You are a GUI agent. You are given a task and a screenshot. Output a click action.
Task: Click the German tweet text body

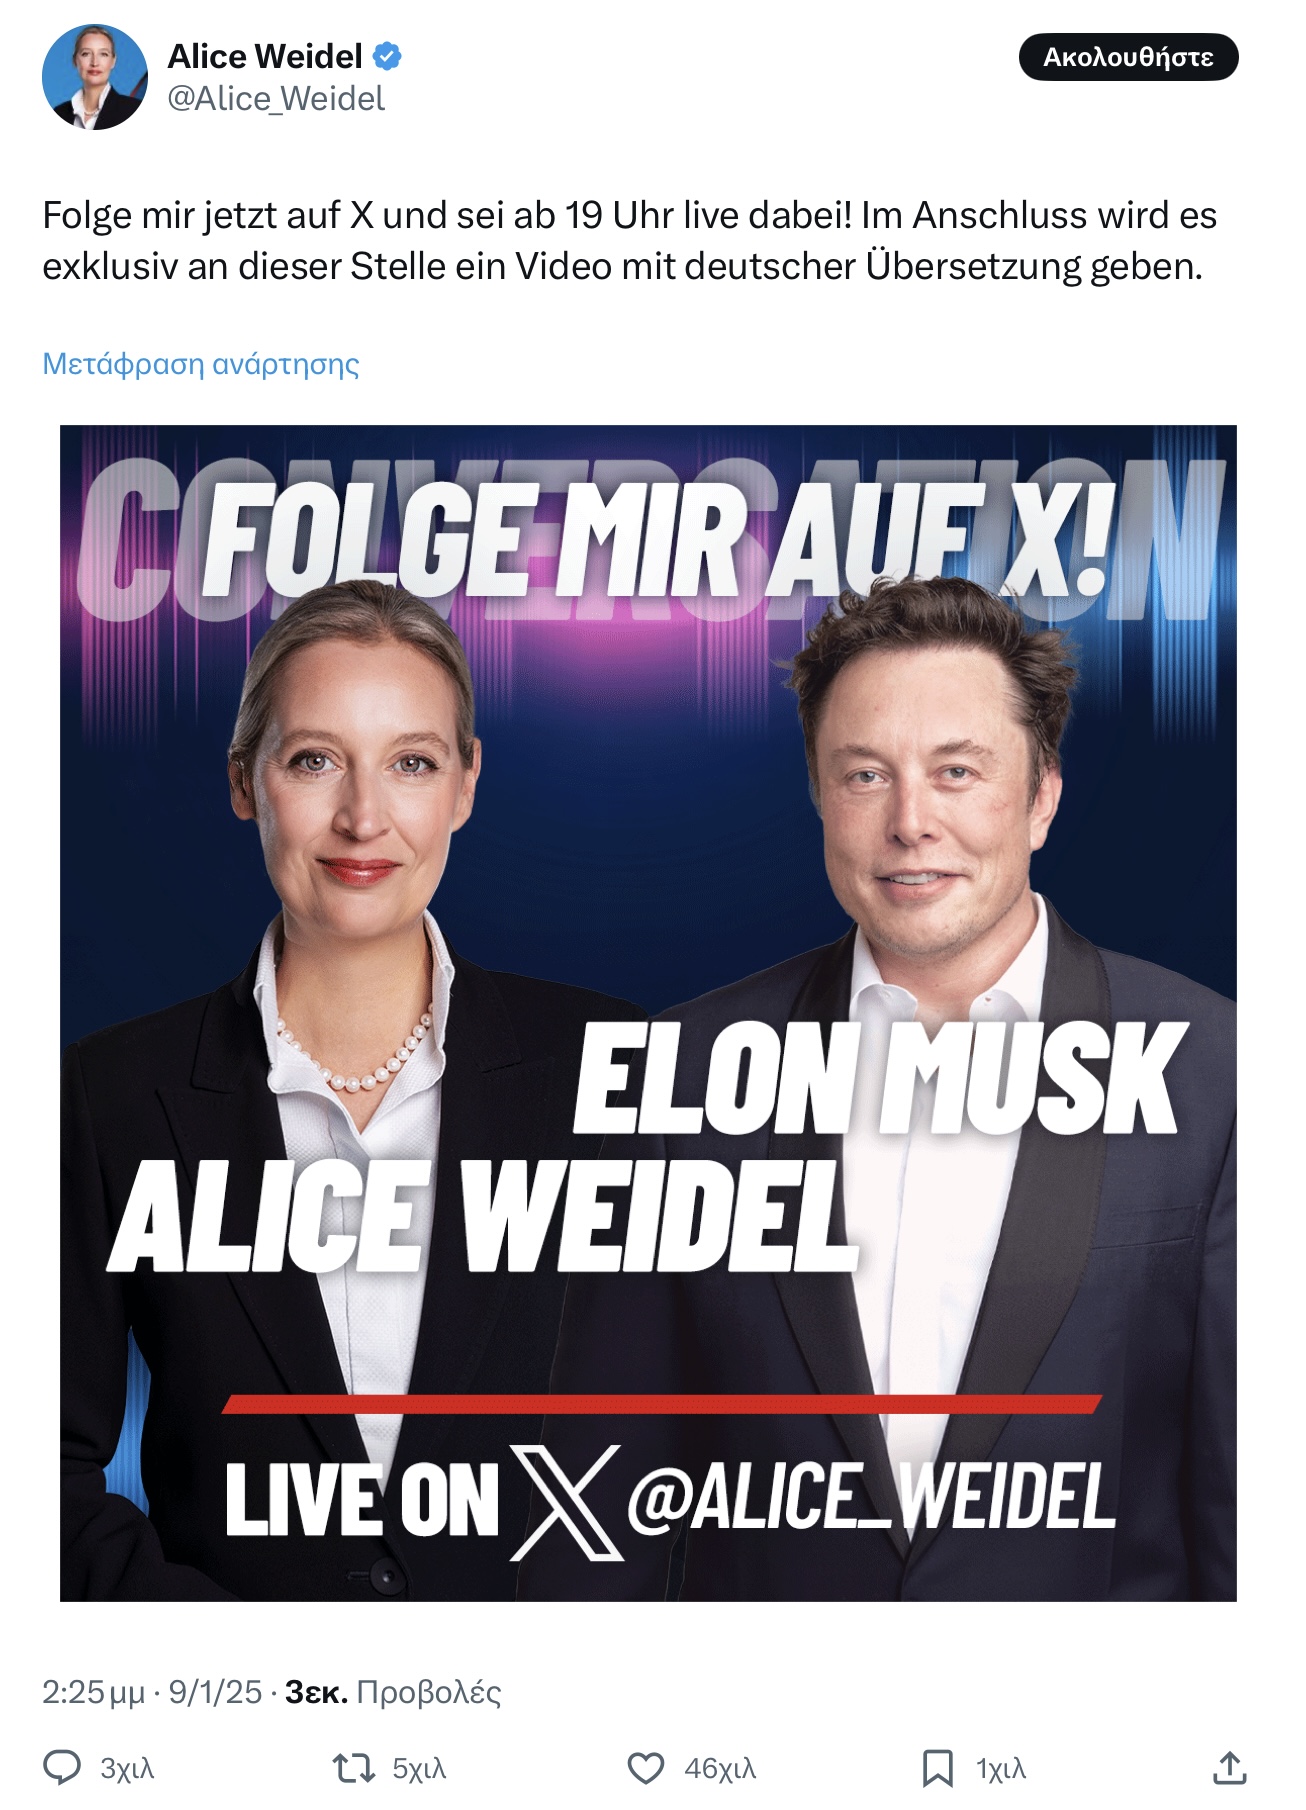(x=629, y=241)
